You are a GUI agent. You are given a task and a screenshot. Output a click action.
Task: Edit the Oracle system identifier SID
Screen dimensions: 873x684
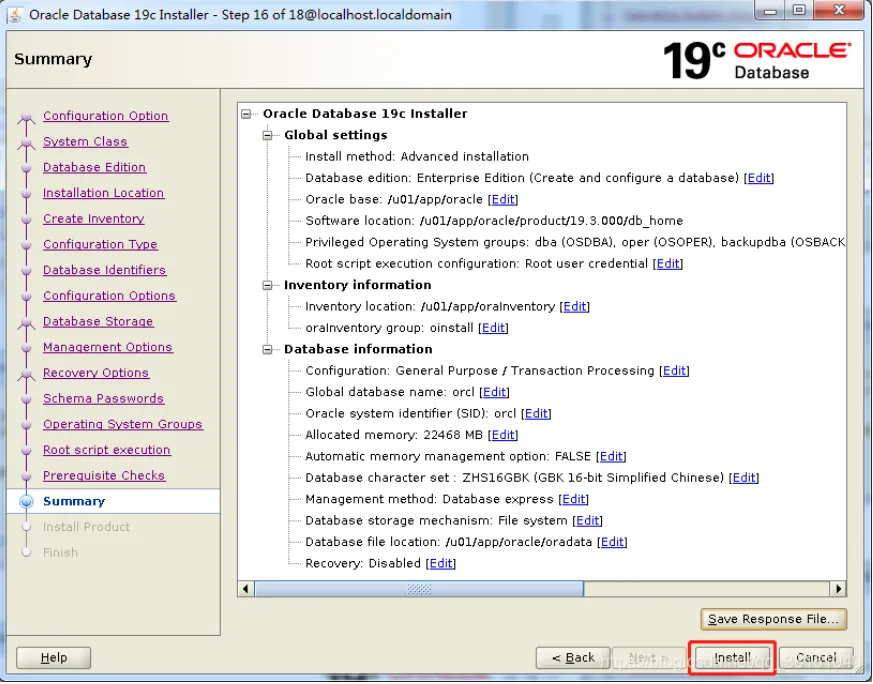point(536,414)
